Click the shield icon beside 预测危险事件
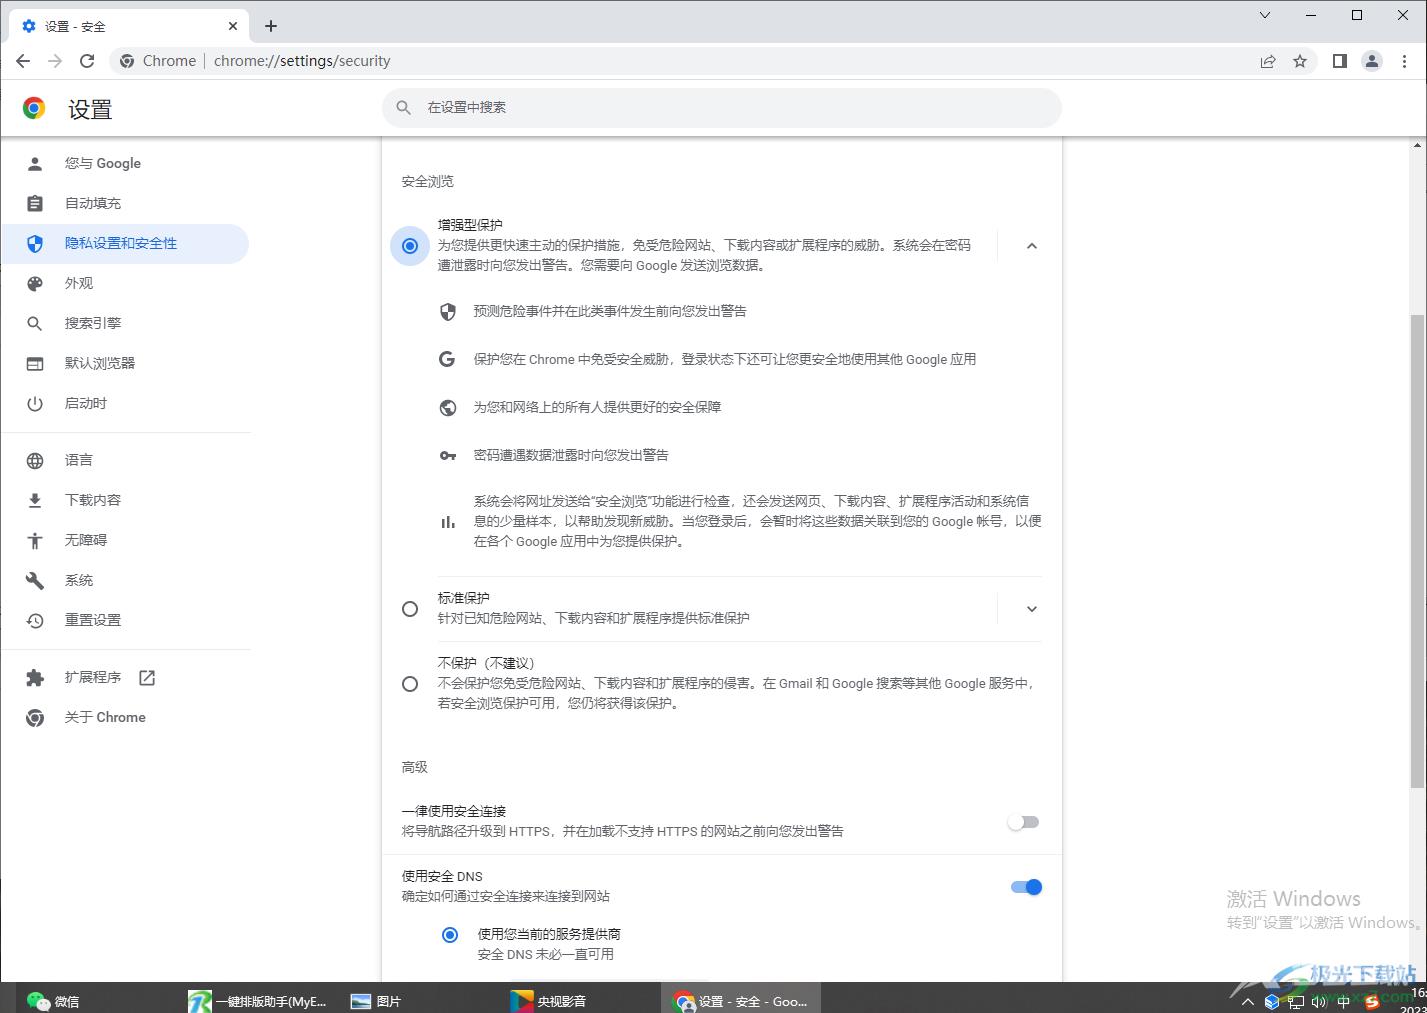This screenshot has width=1427, height=1013. [448, 312]
